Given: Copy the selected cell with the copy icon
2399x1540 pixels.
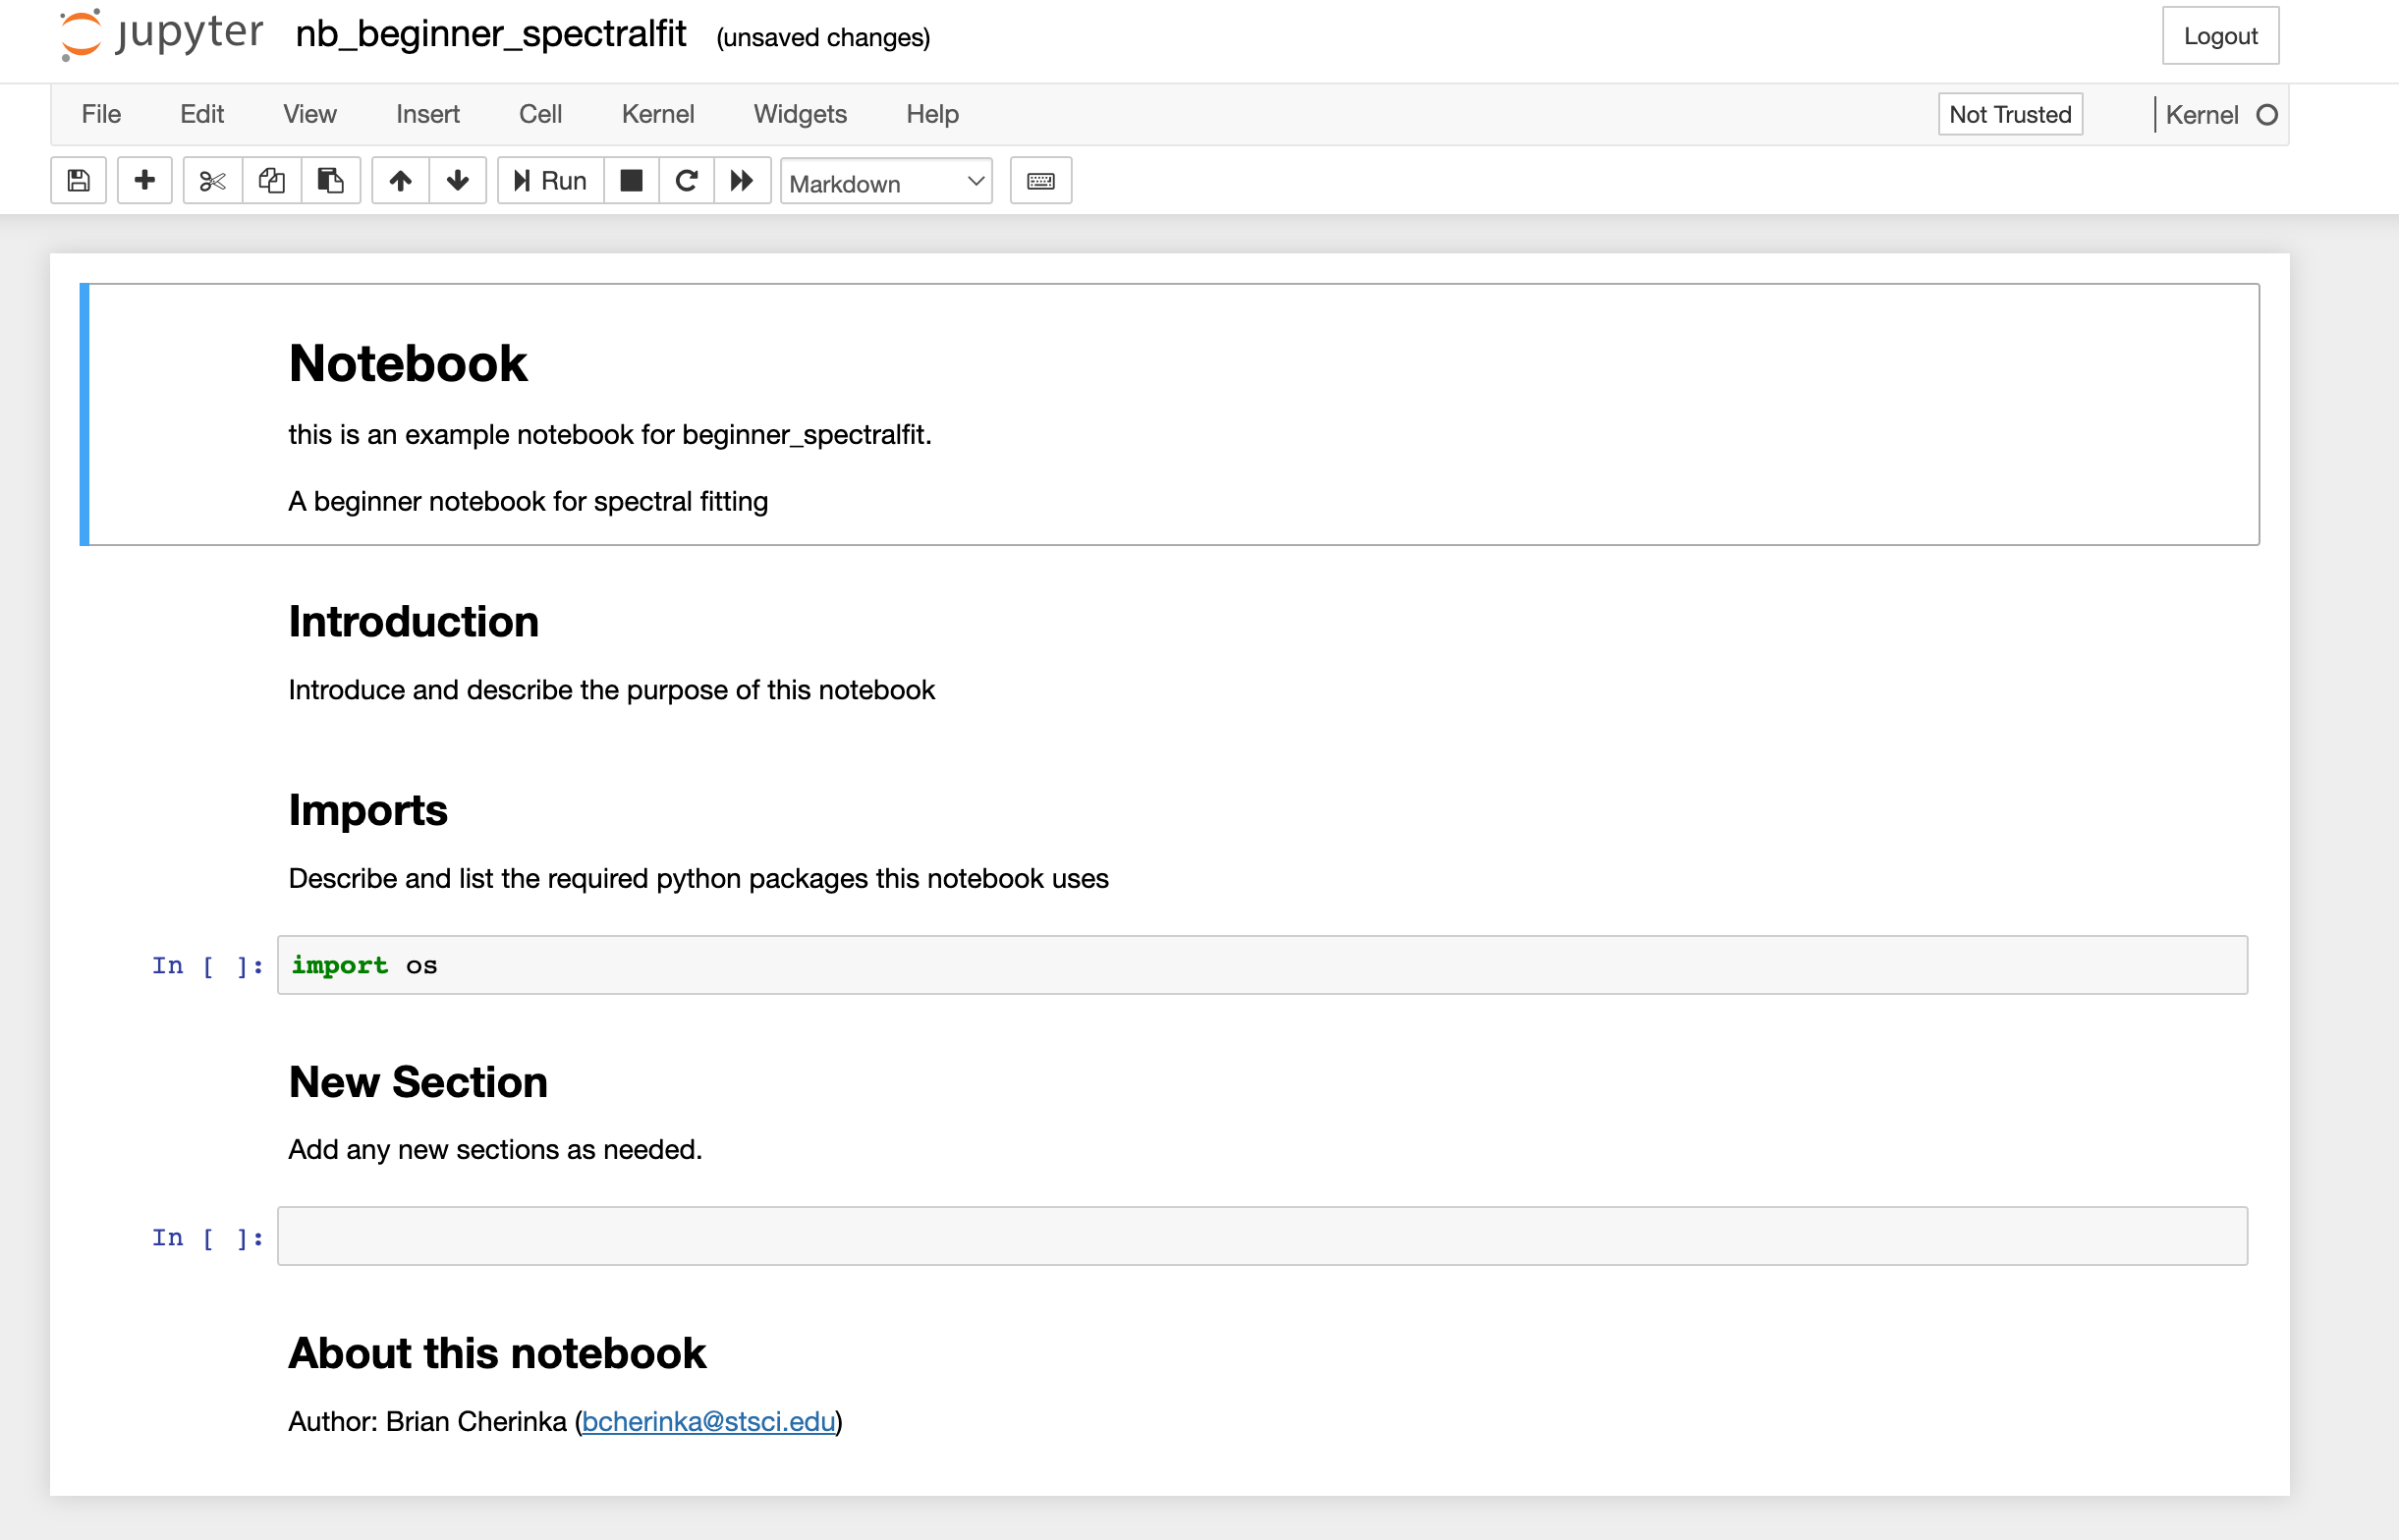Looking at the screenshot, I should (x=270, y=180).
